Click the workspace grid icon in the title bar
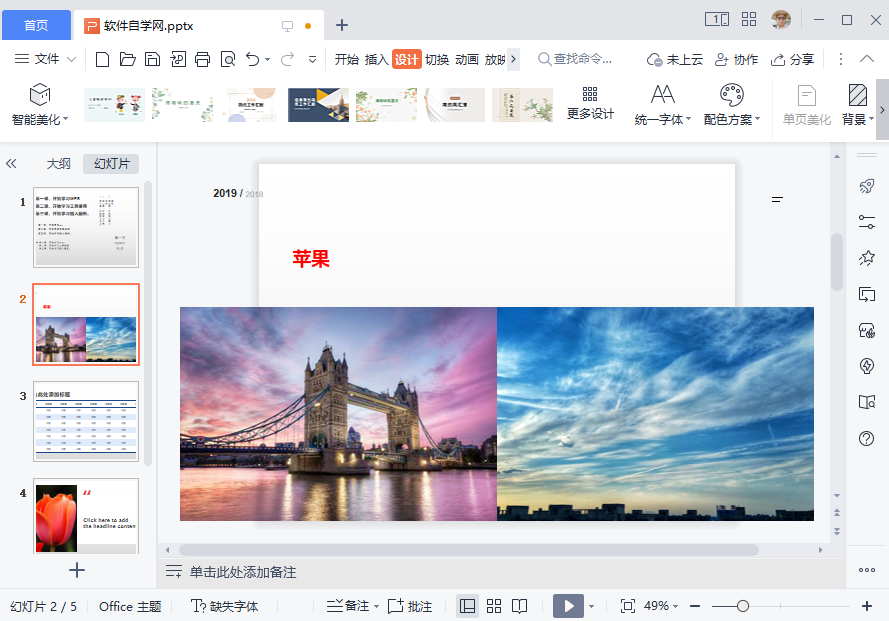The image size is (889, 621). coord(749,19)
